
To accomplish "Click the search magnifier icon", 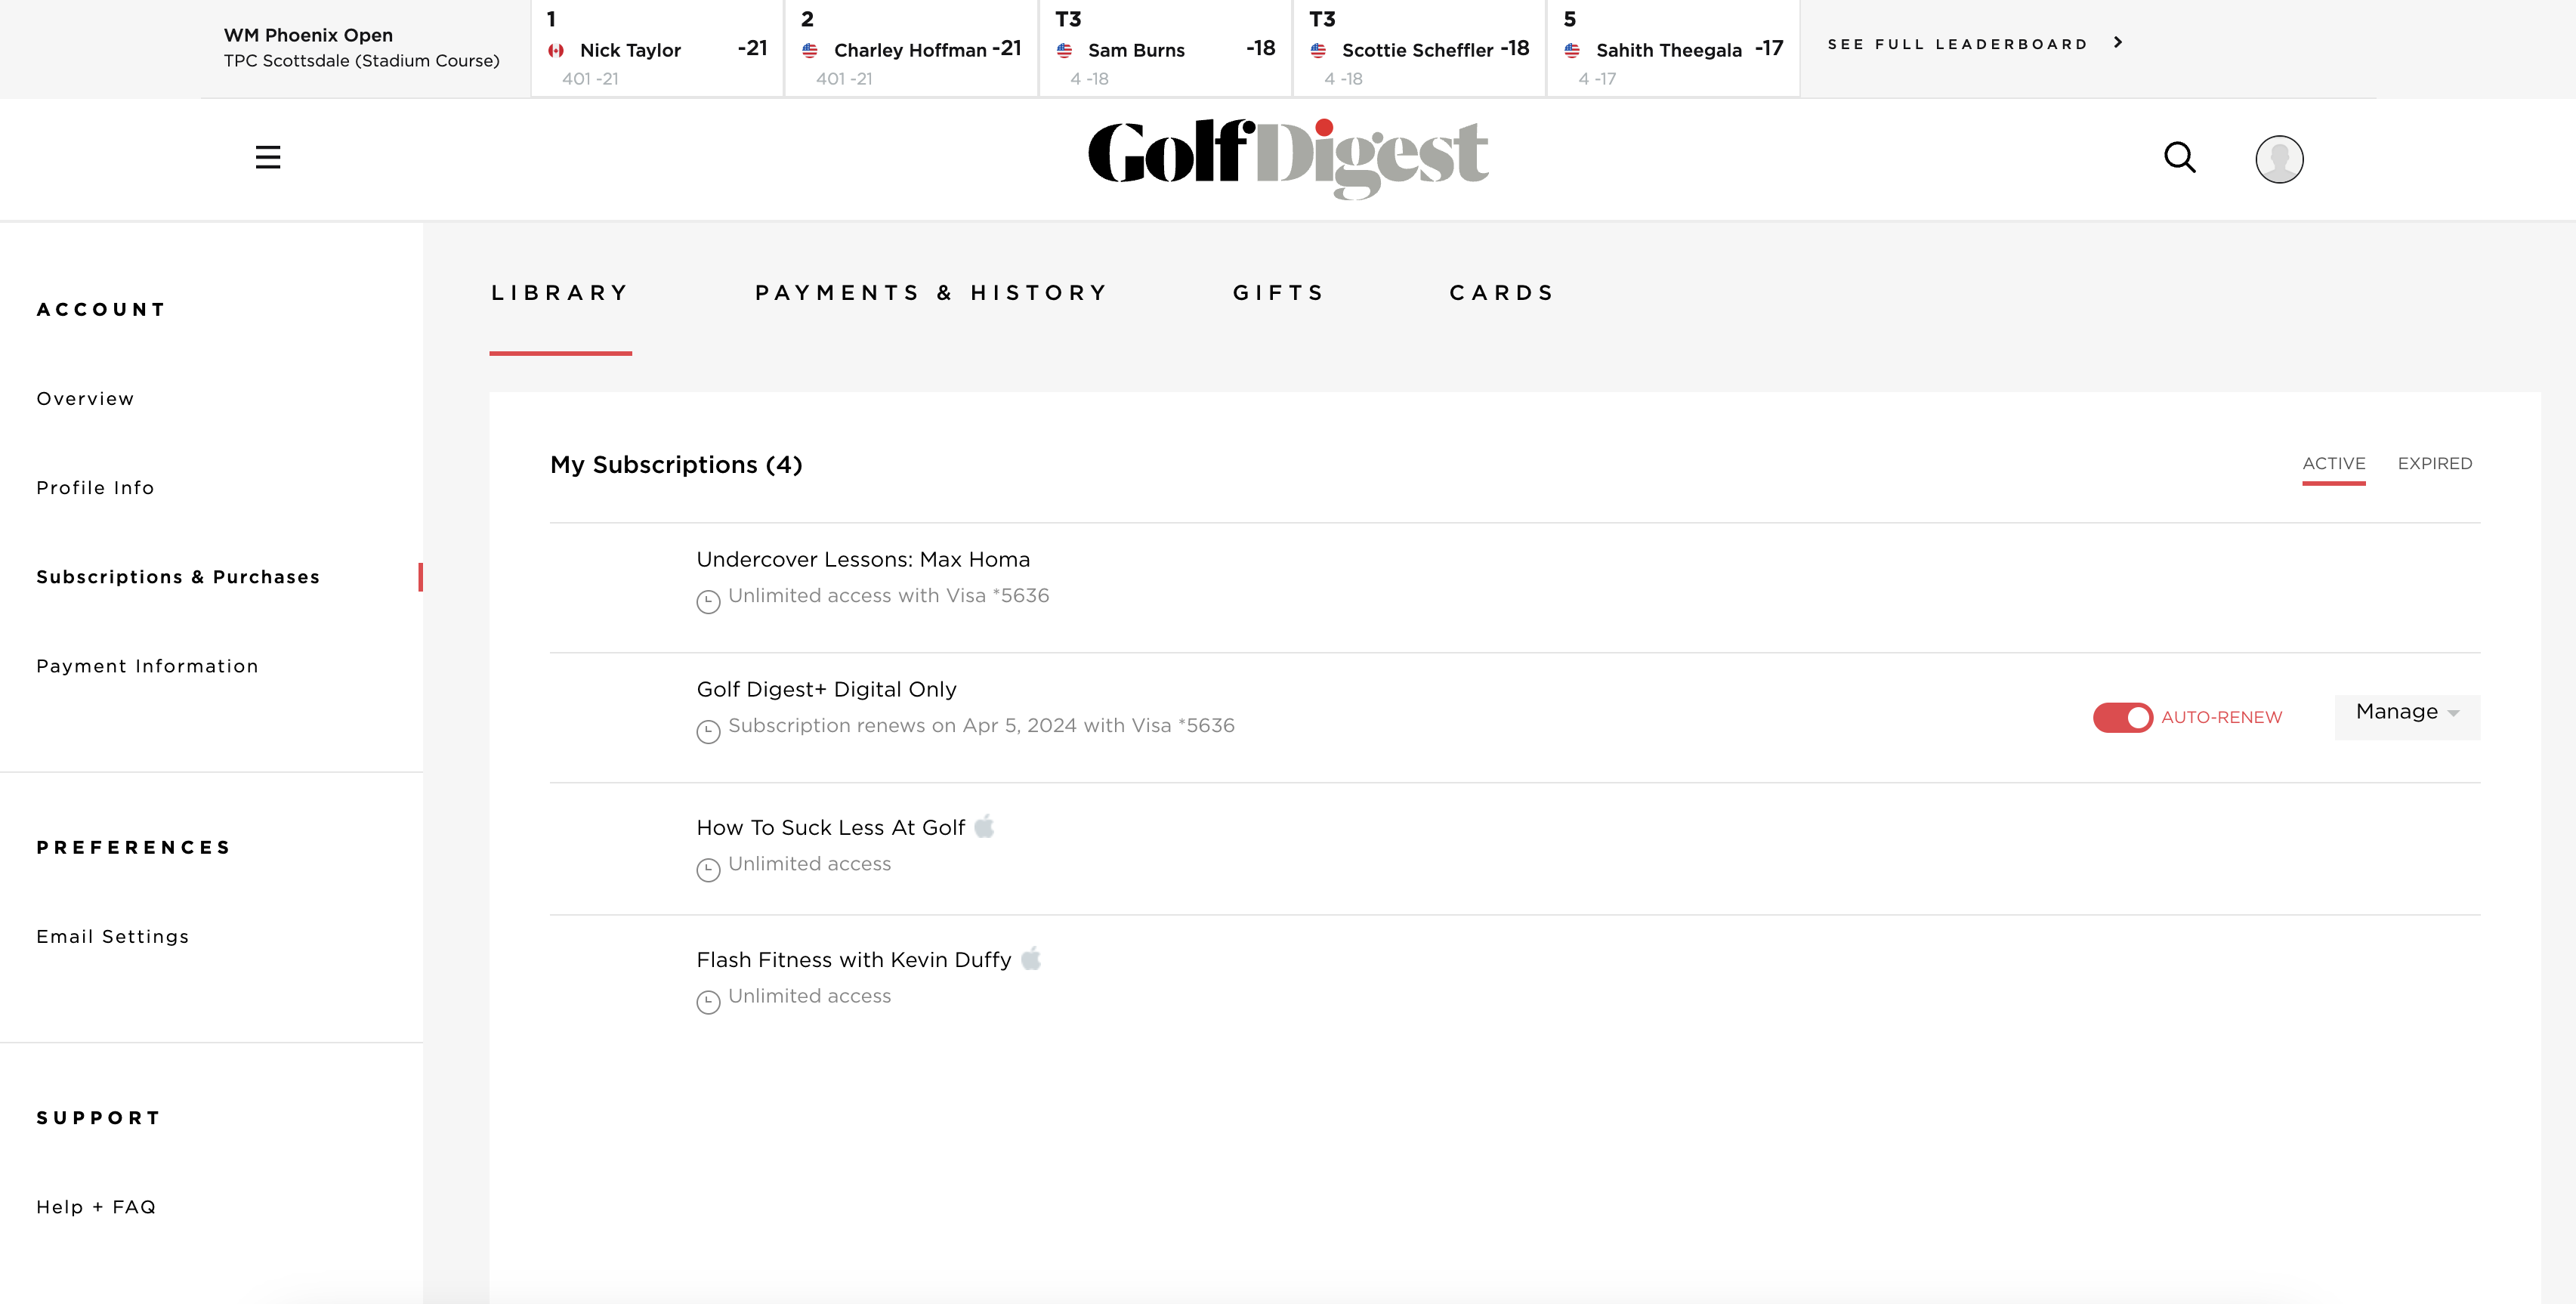I will (2180, 158).
